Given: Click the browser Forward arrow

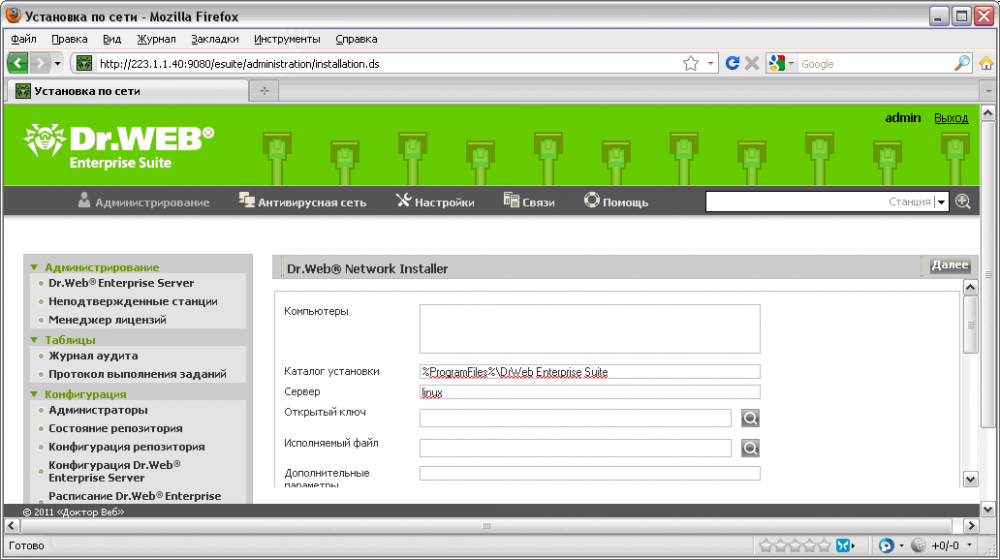Looking at the screenshot, I should [x=40, y=63].
